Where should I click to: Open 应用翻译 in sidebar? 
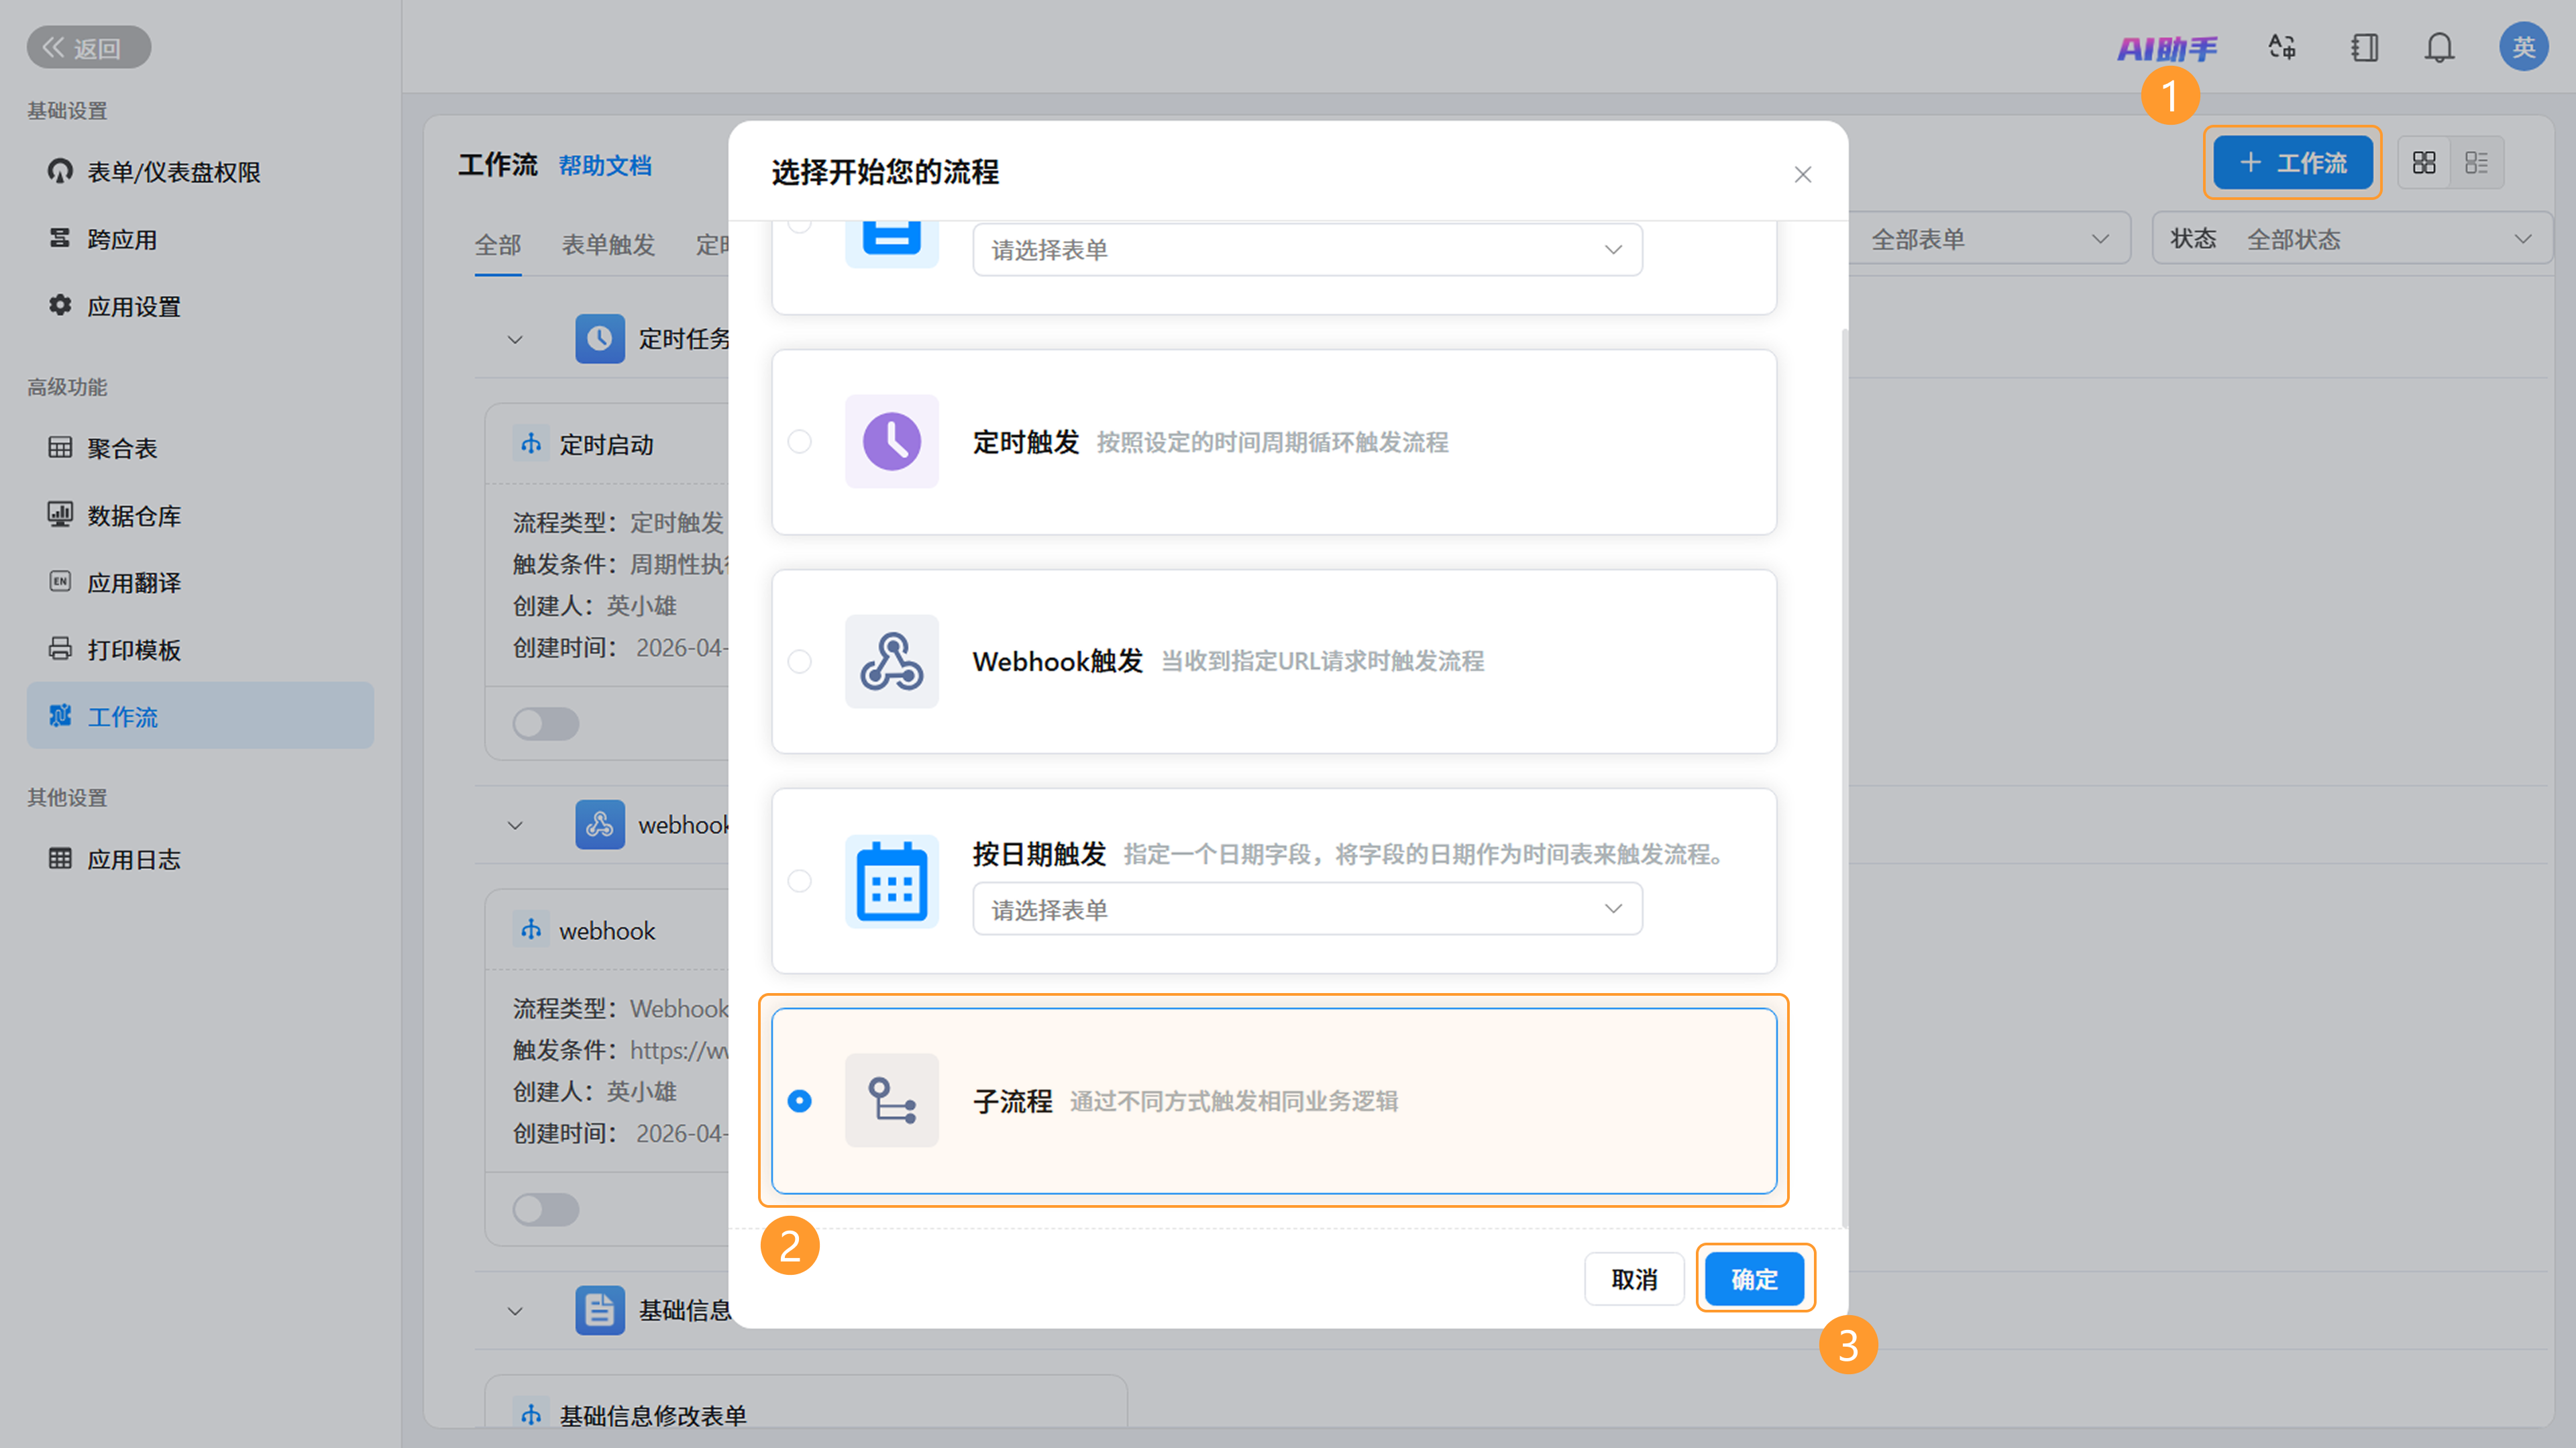[200, 583]
